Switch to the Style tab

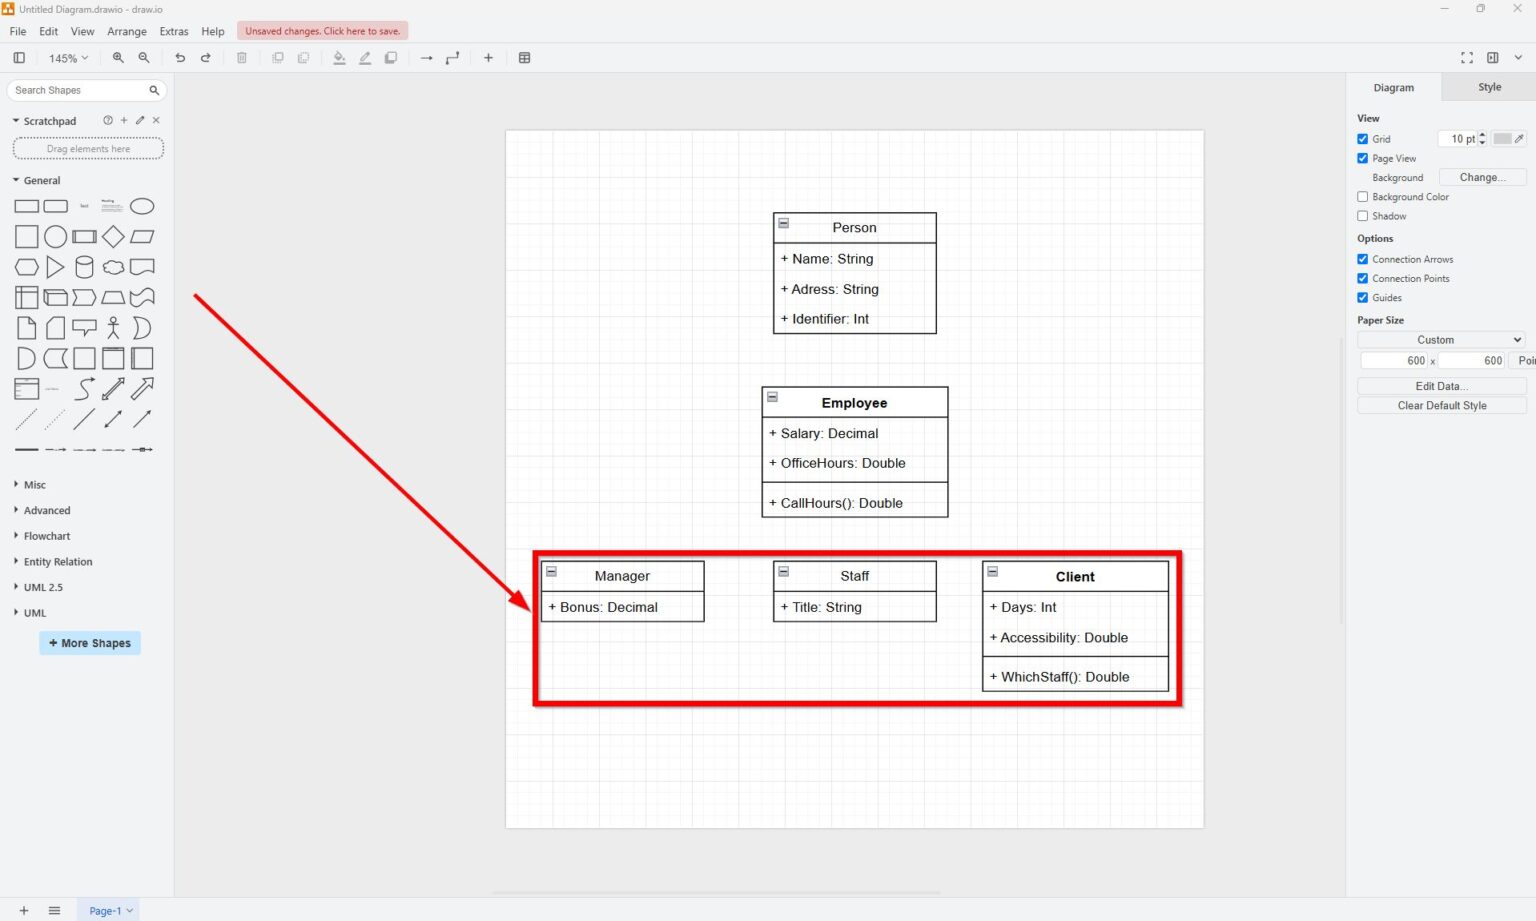tap(1489, 87)
